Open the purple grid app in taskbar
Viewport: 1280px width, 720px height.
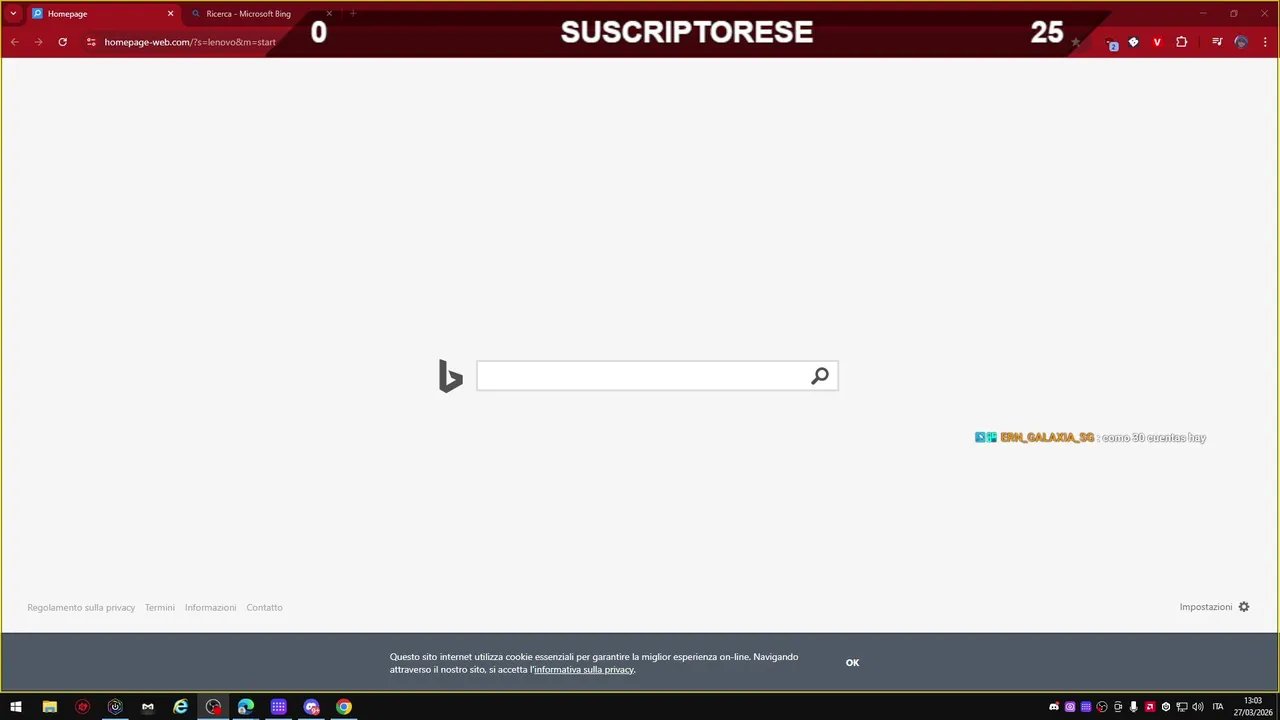pos(278,707)
